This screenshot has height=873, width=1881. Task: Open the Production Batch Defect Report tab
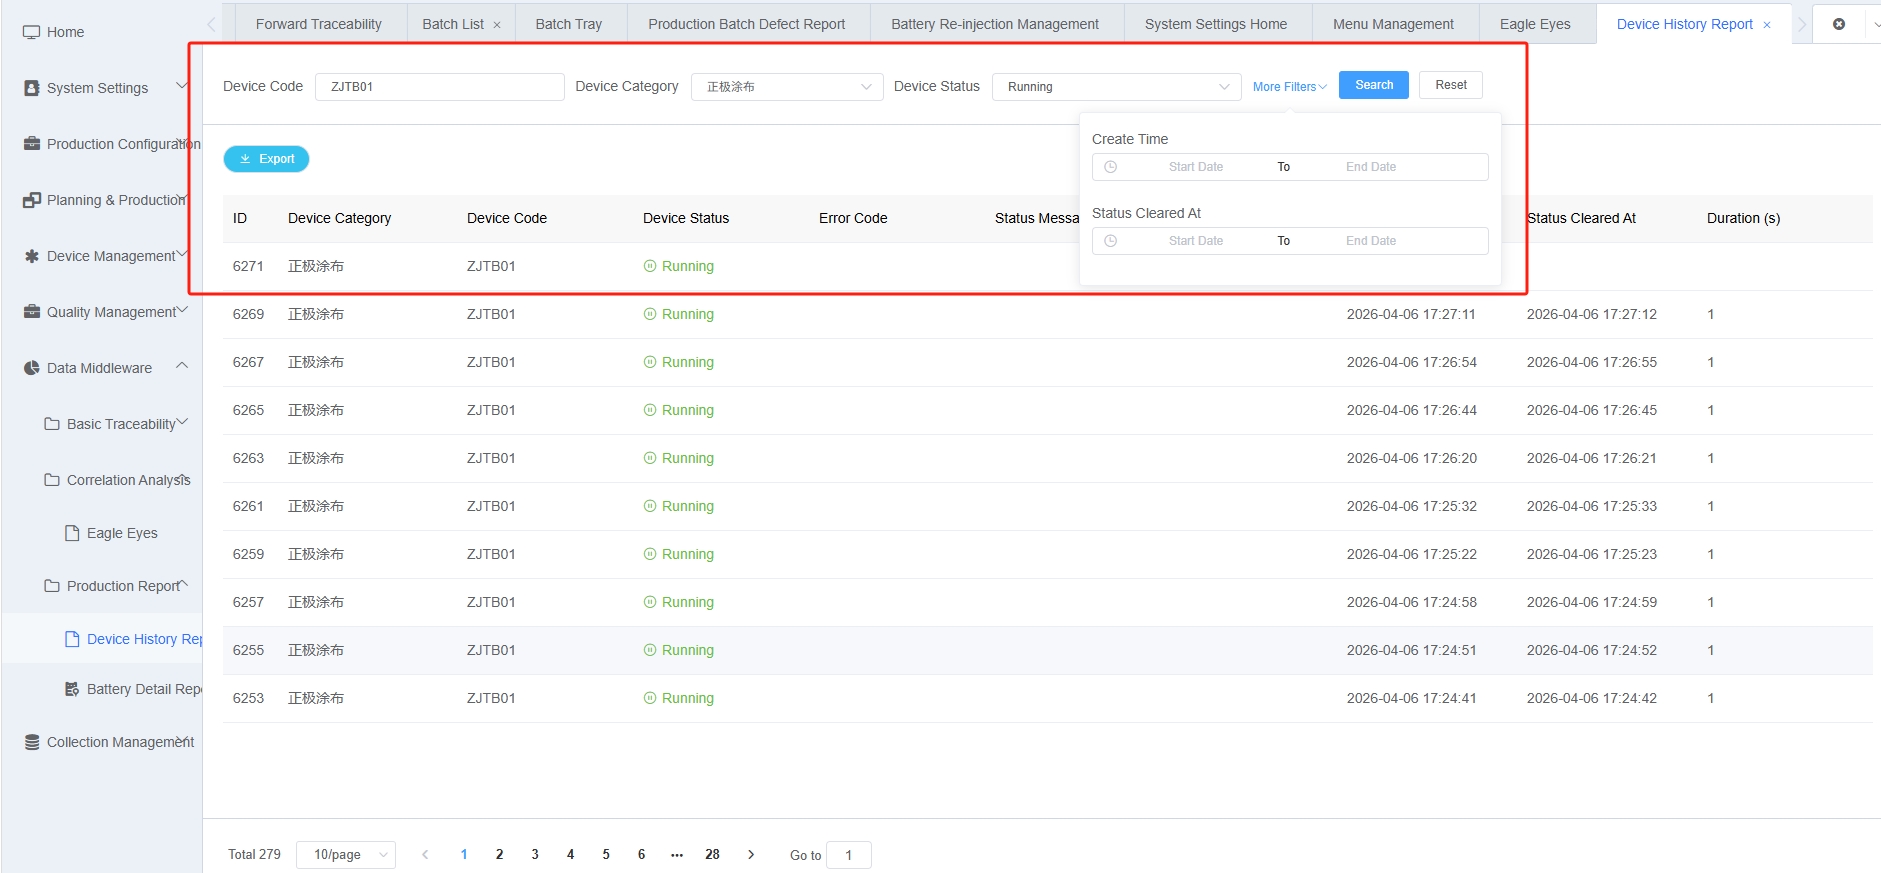tap(746, 24)
